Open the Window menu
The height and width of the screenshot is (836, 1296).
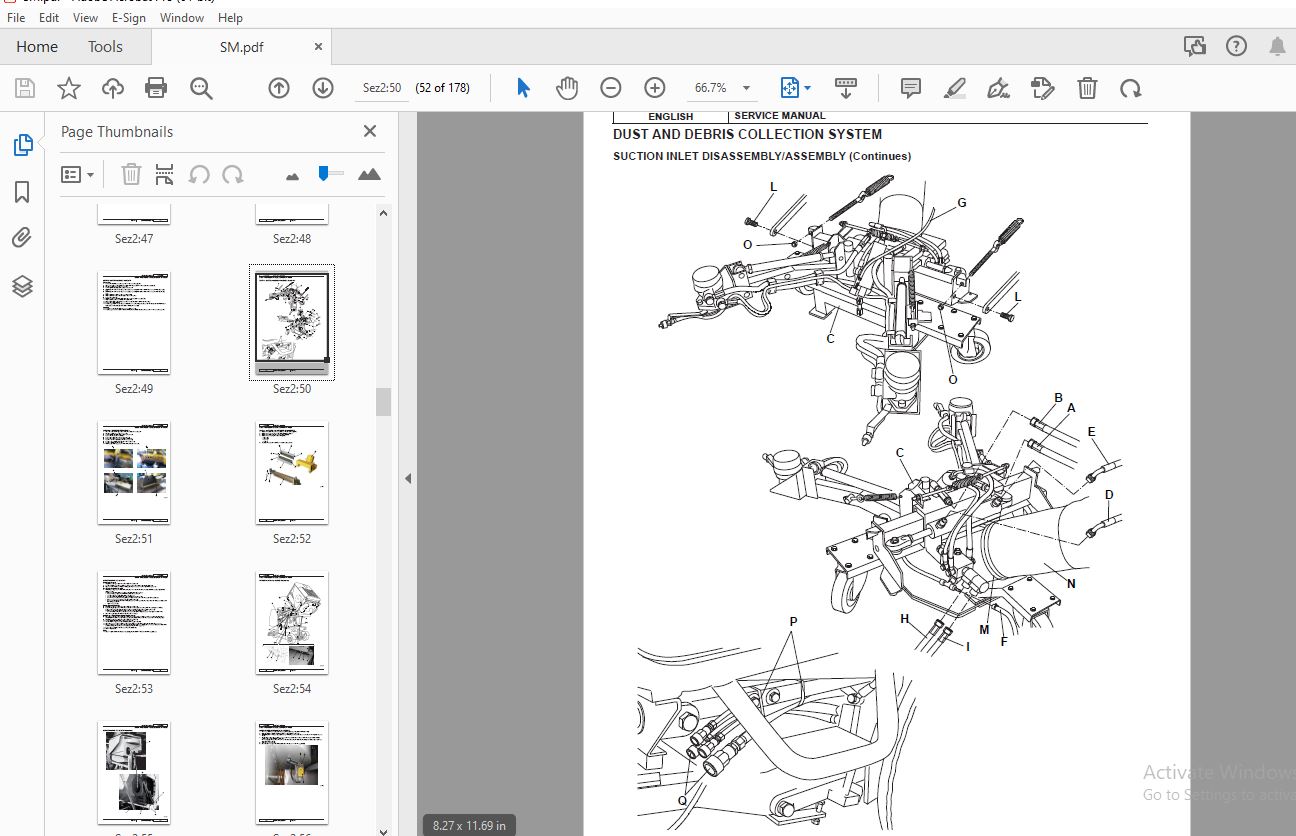click(181, 17)
